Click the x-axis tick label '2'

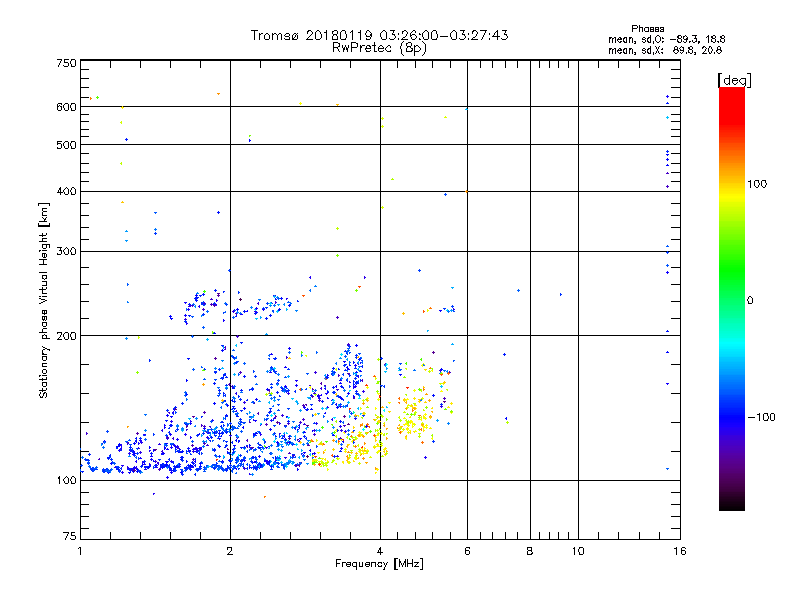[x=230, y=551]
